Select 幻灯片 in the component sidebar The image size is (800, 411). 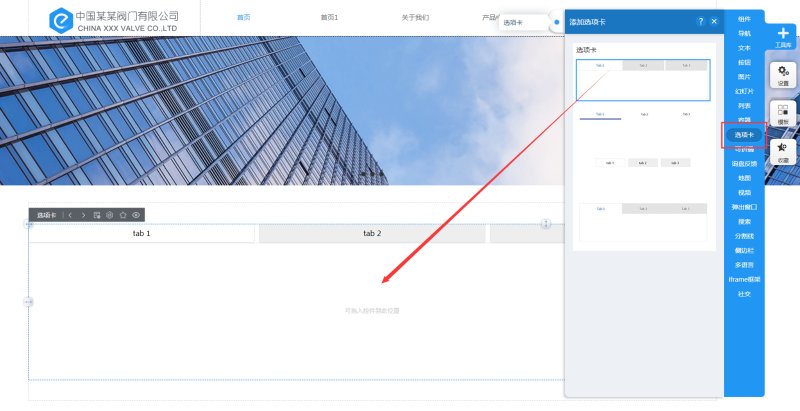(x=744, y=91)
